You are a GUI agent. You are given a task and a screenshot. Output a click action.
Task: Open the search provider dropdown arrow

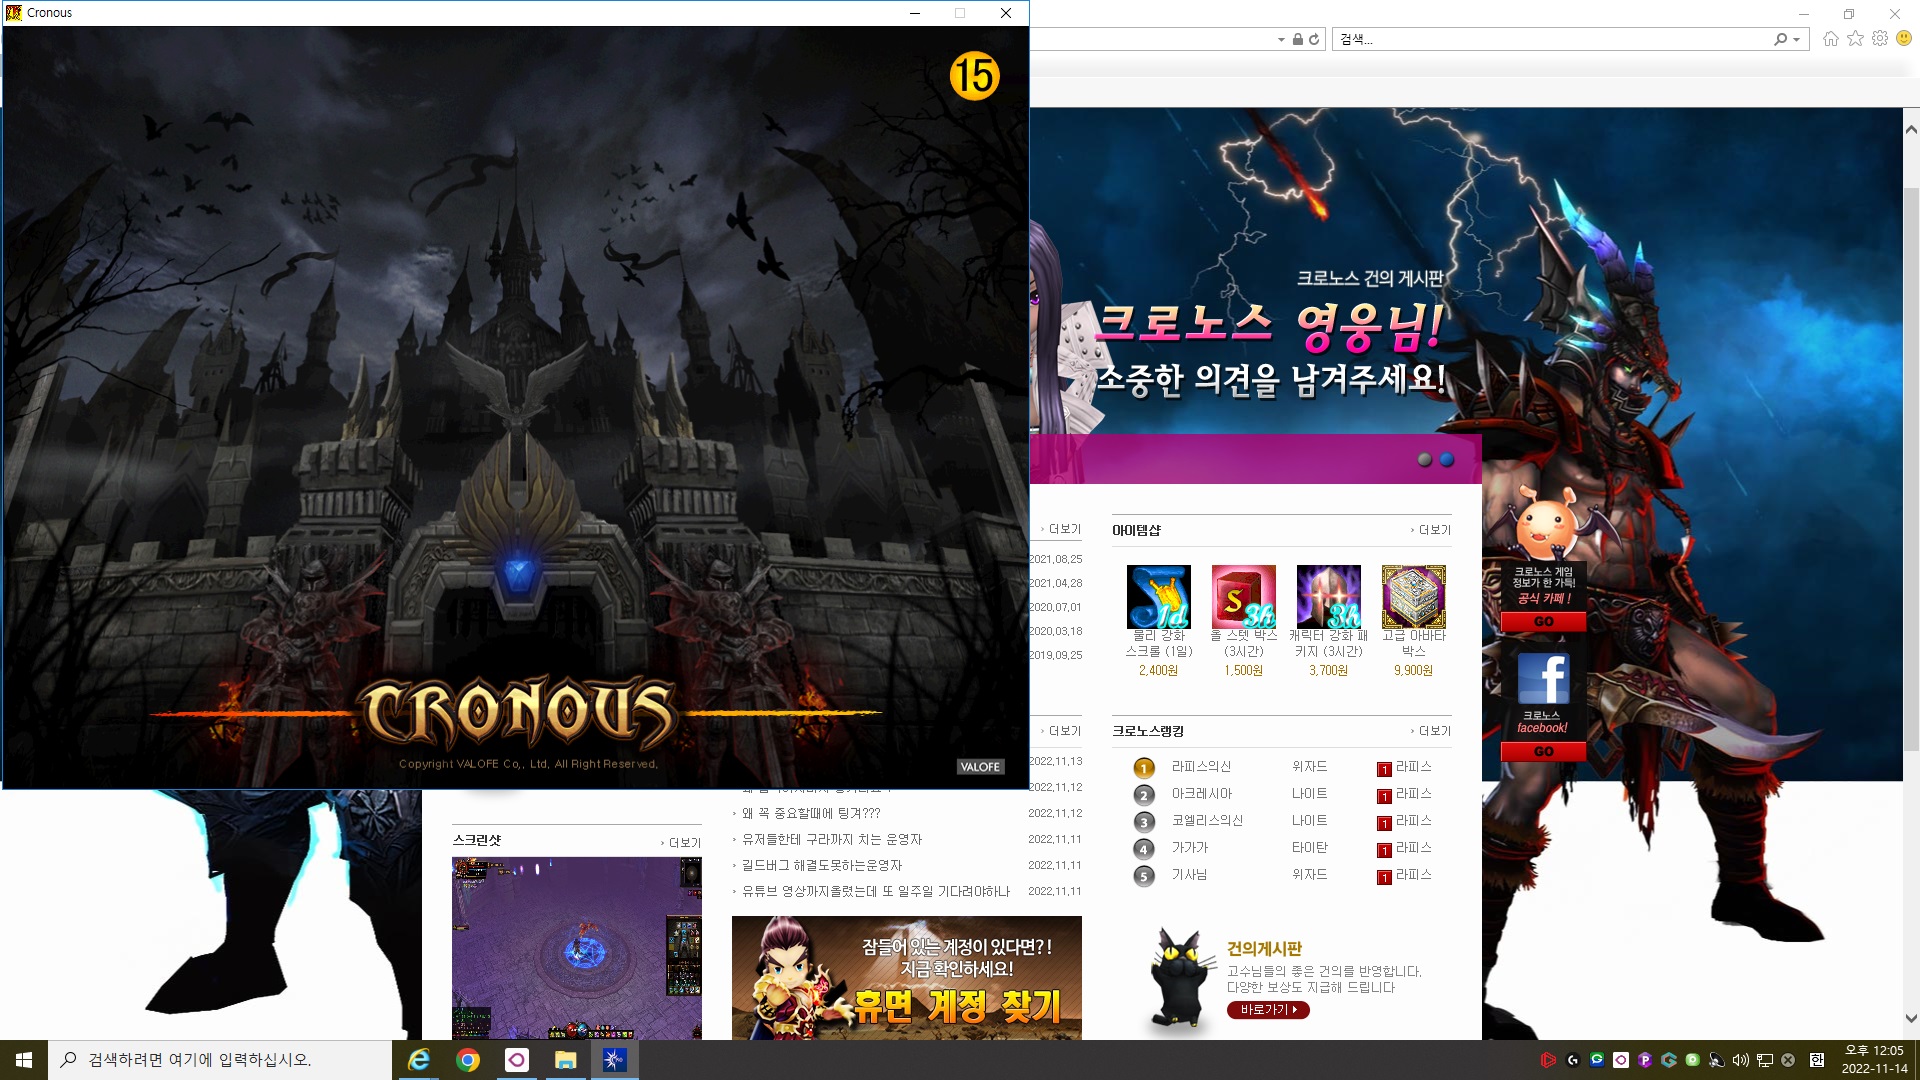[1797, 40]
